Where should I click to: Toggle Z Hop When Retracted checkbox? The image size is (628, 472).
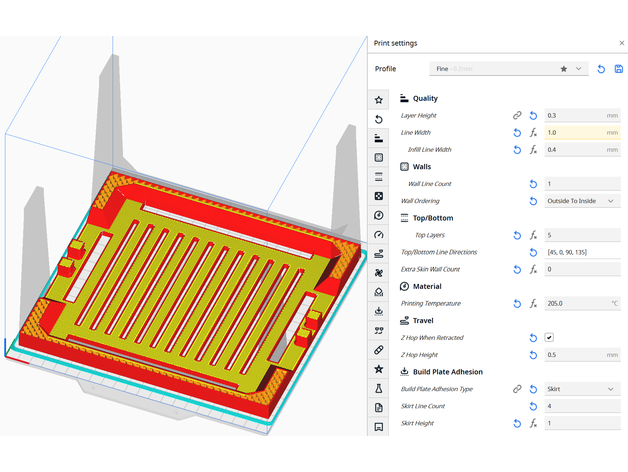549,338
